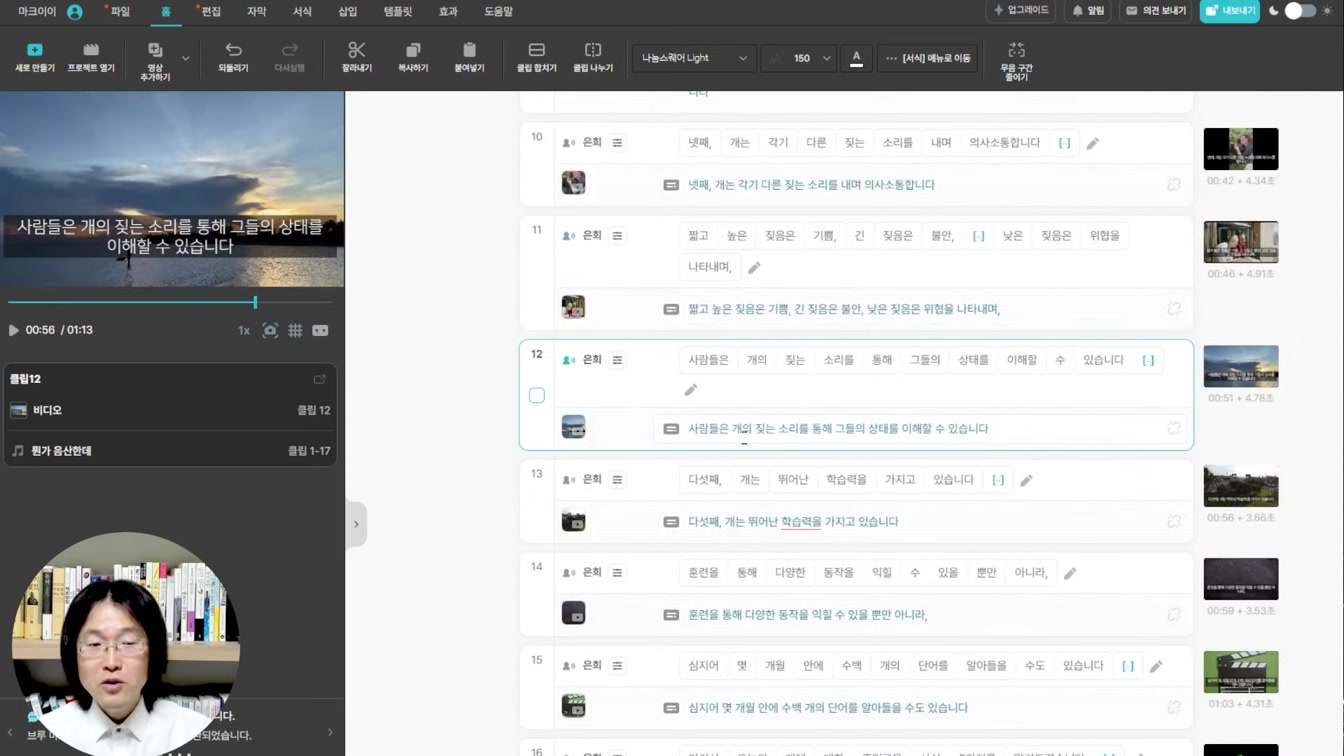The image size is (1344, 756).
Task: Open 알림 notifications
Action: point(1088,10)
